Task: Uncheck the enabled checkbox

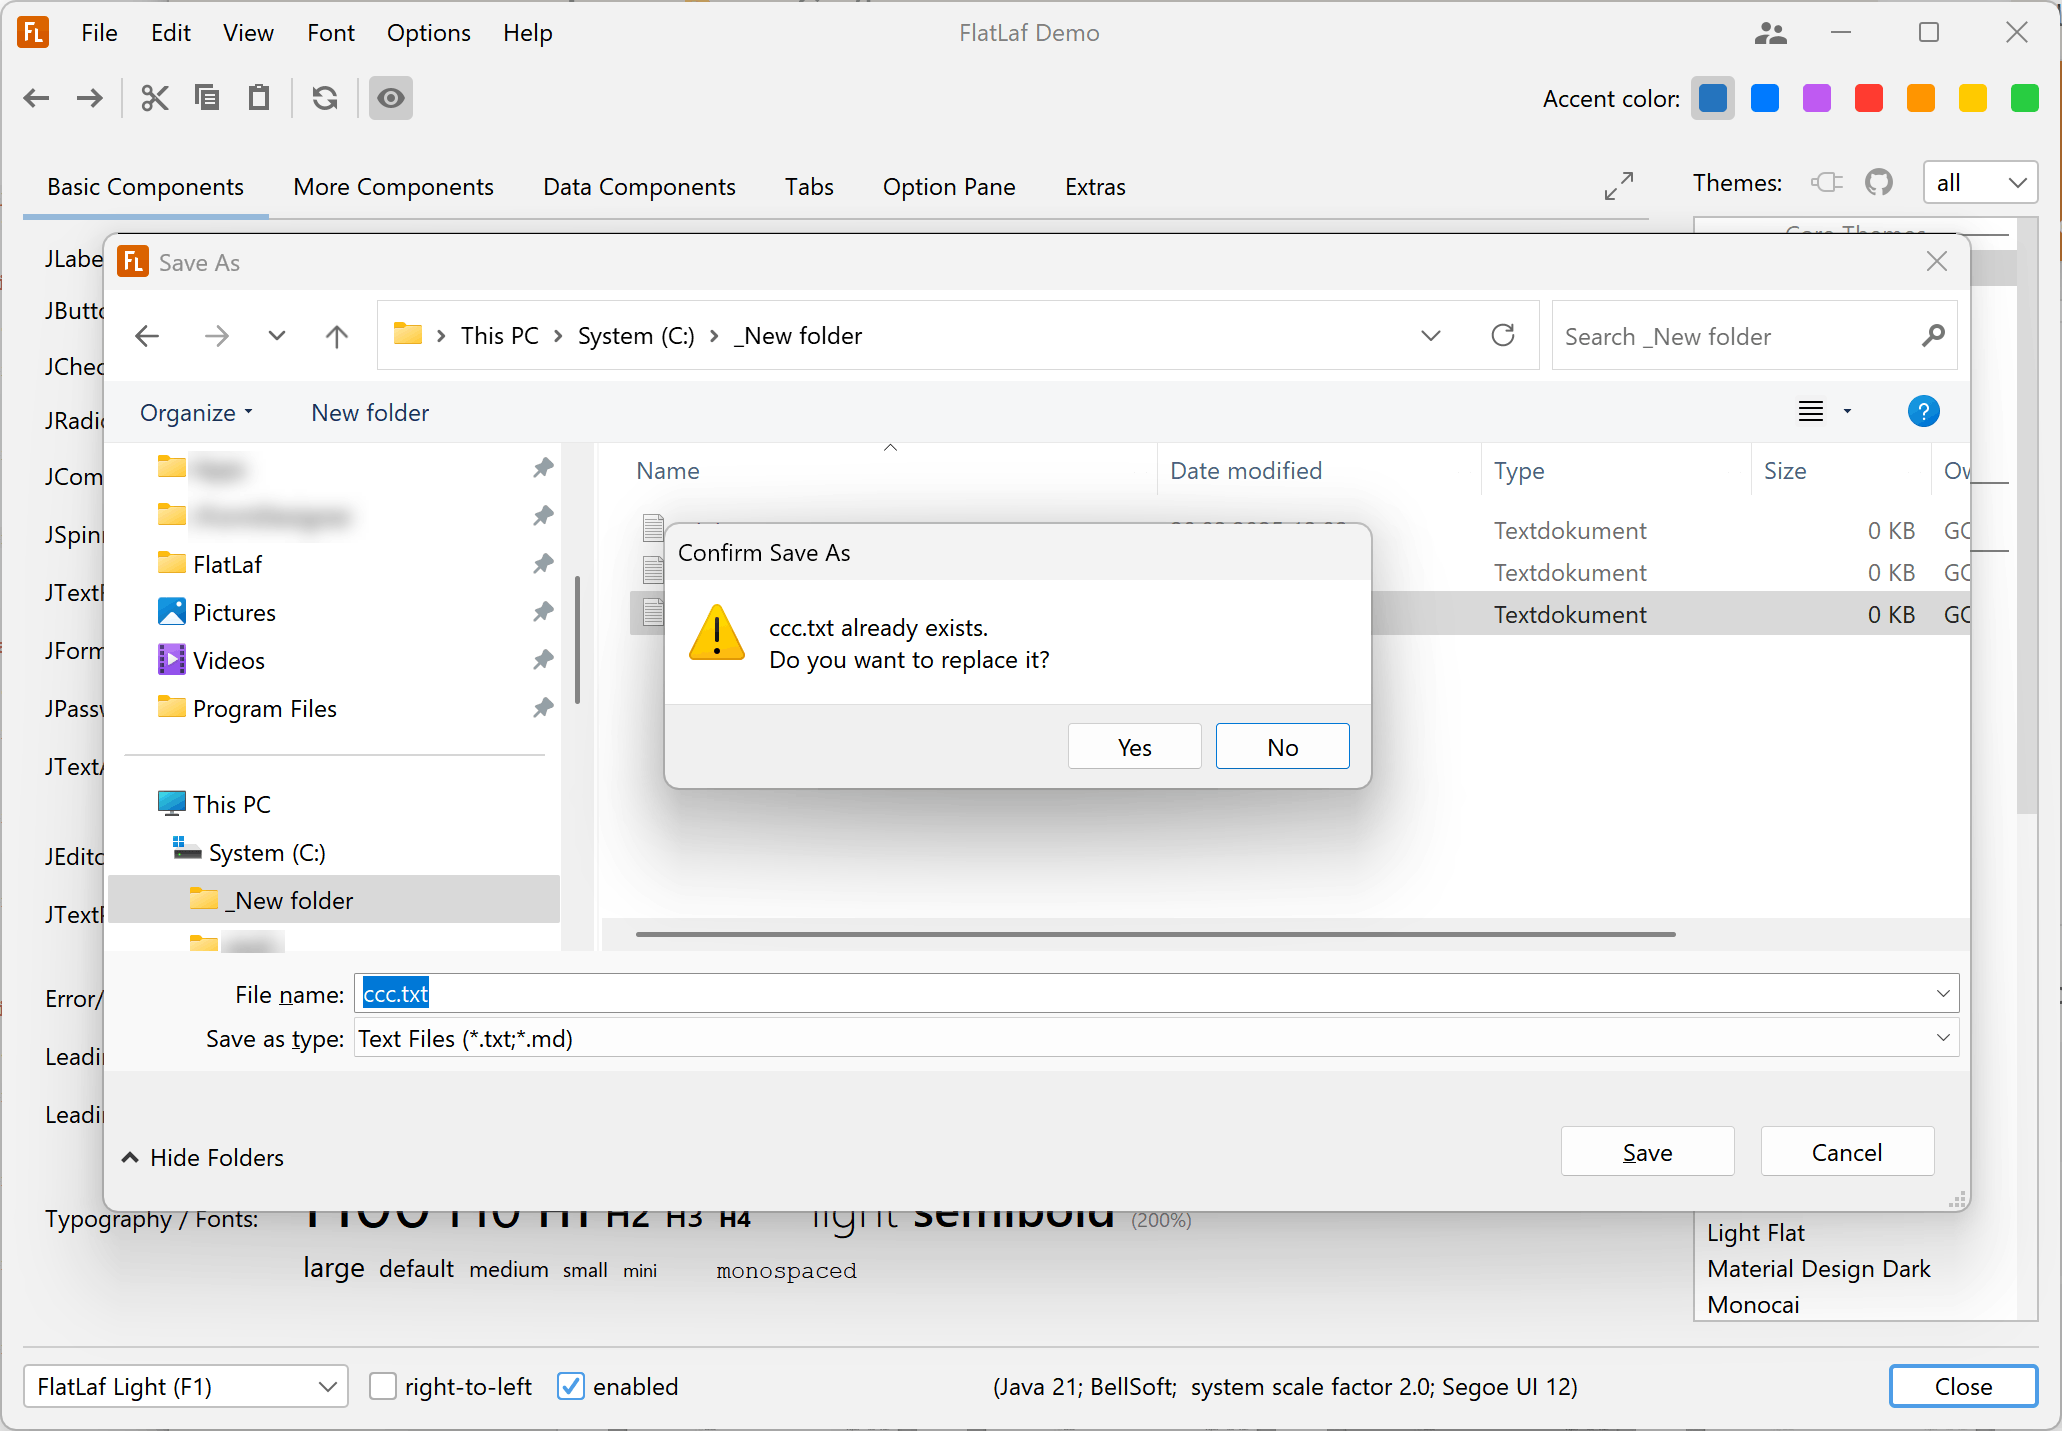Action: click(570, 1386)
